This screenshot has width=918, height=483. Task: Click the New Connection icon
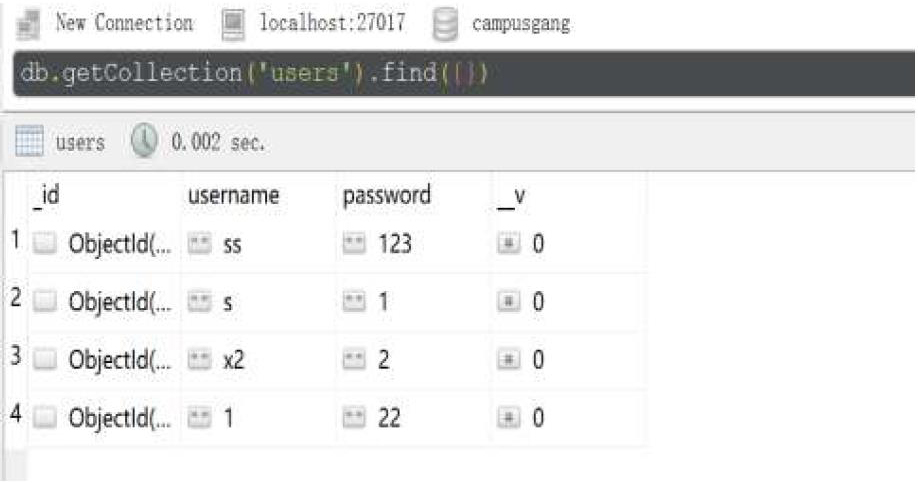[28, 25]
